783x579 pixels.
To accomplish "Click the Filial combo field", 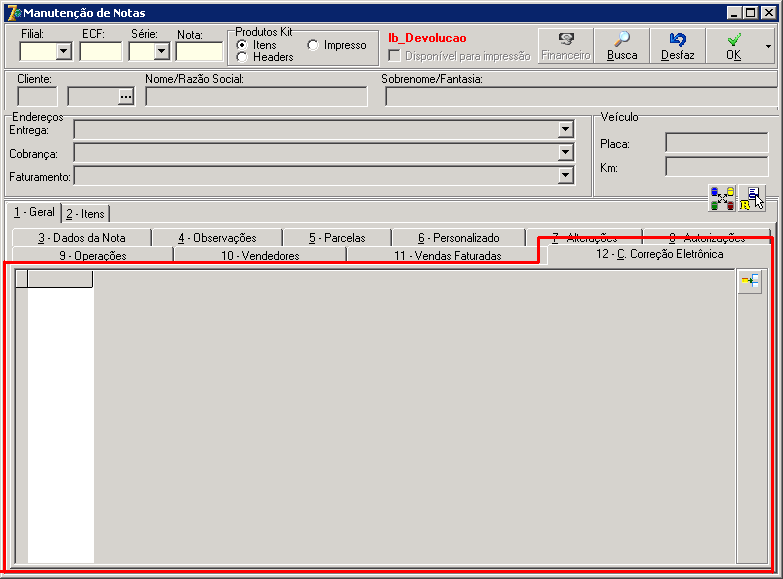I will (x=45, y=51).
